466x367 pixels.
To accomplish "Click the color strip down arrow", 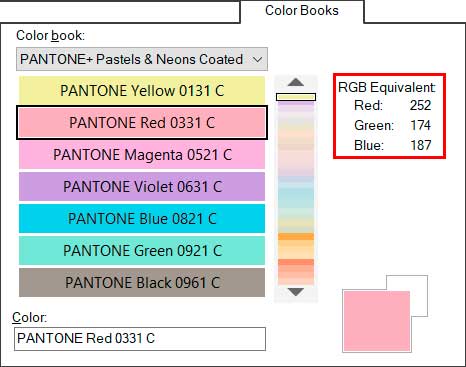I will (x=296, y=292).
